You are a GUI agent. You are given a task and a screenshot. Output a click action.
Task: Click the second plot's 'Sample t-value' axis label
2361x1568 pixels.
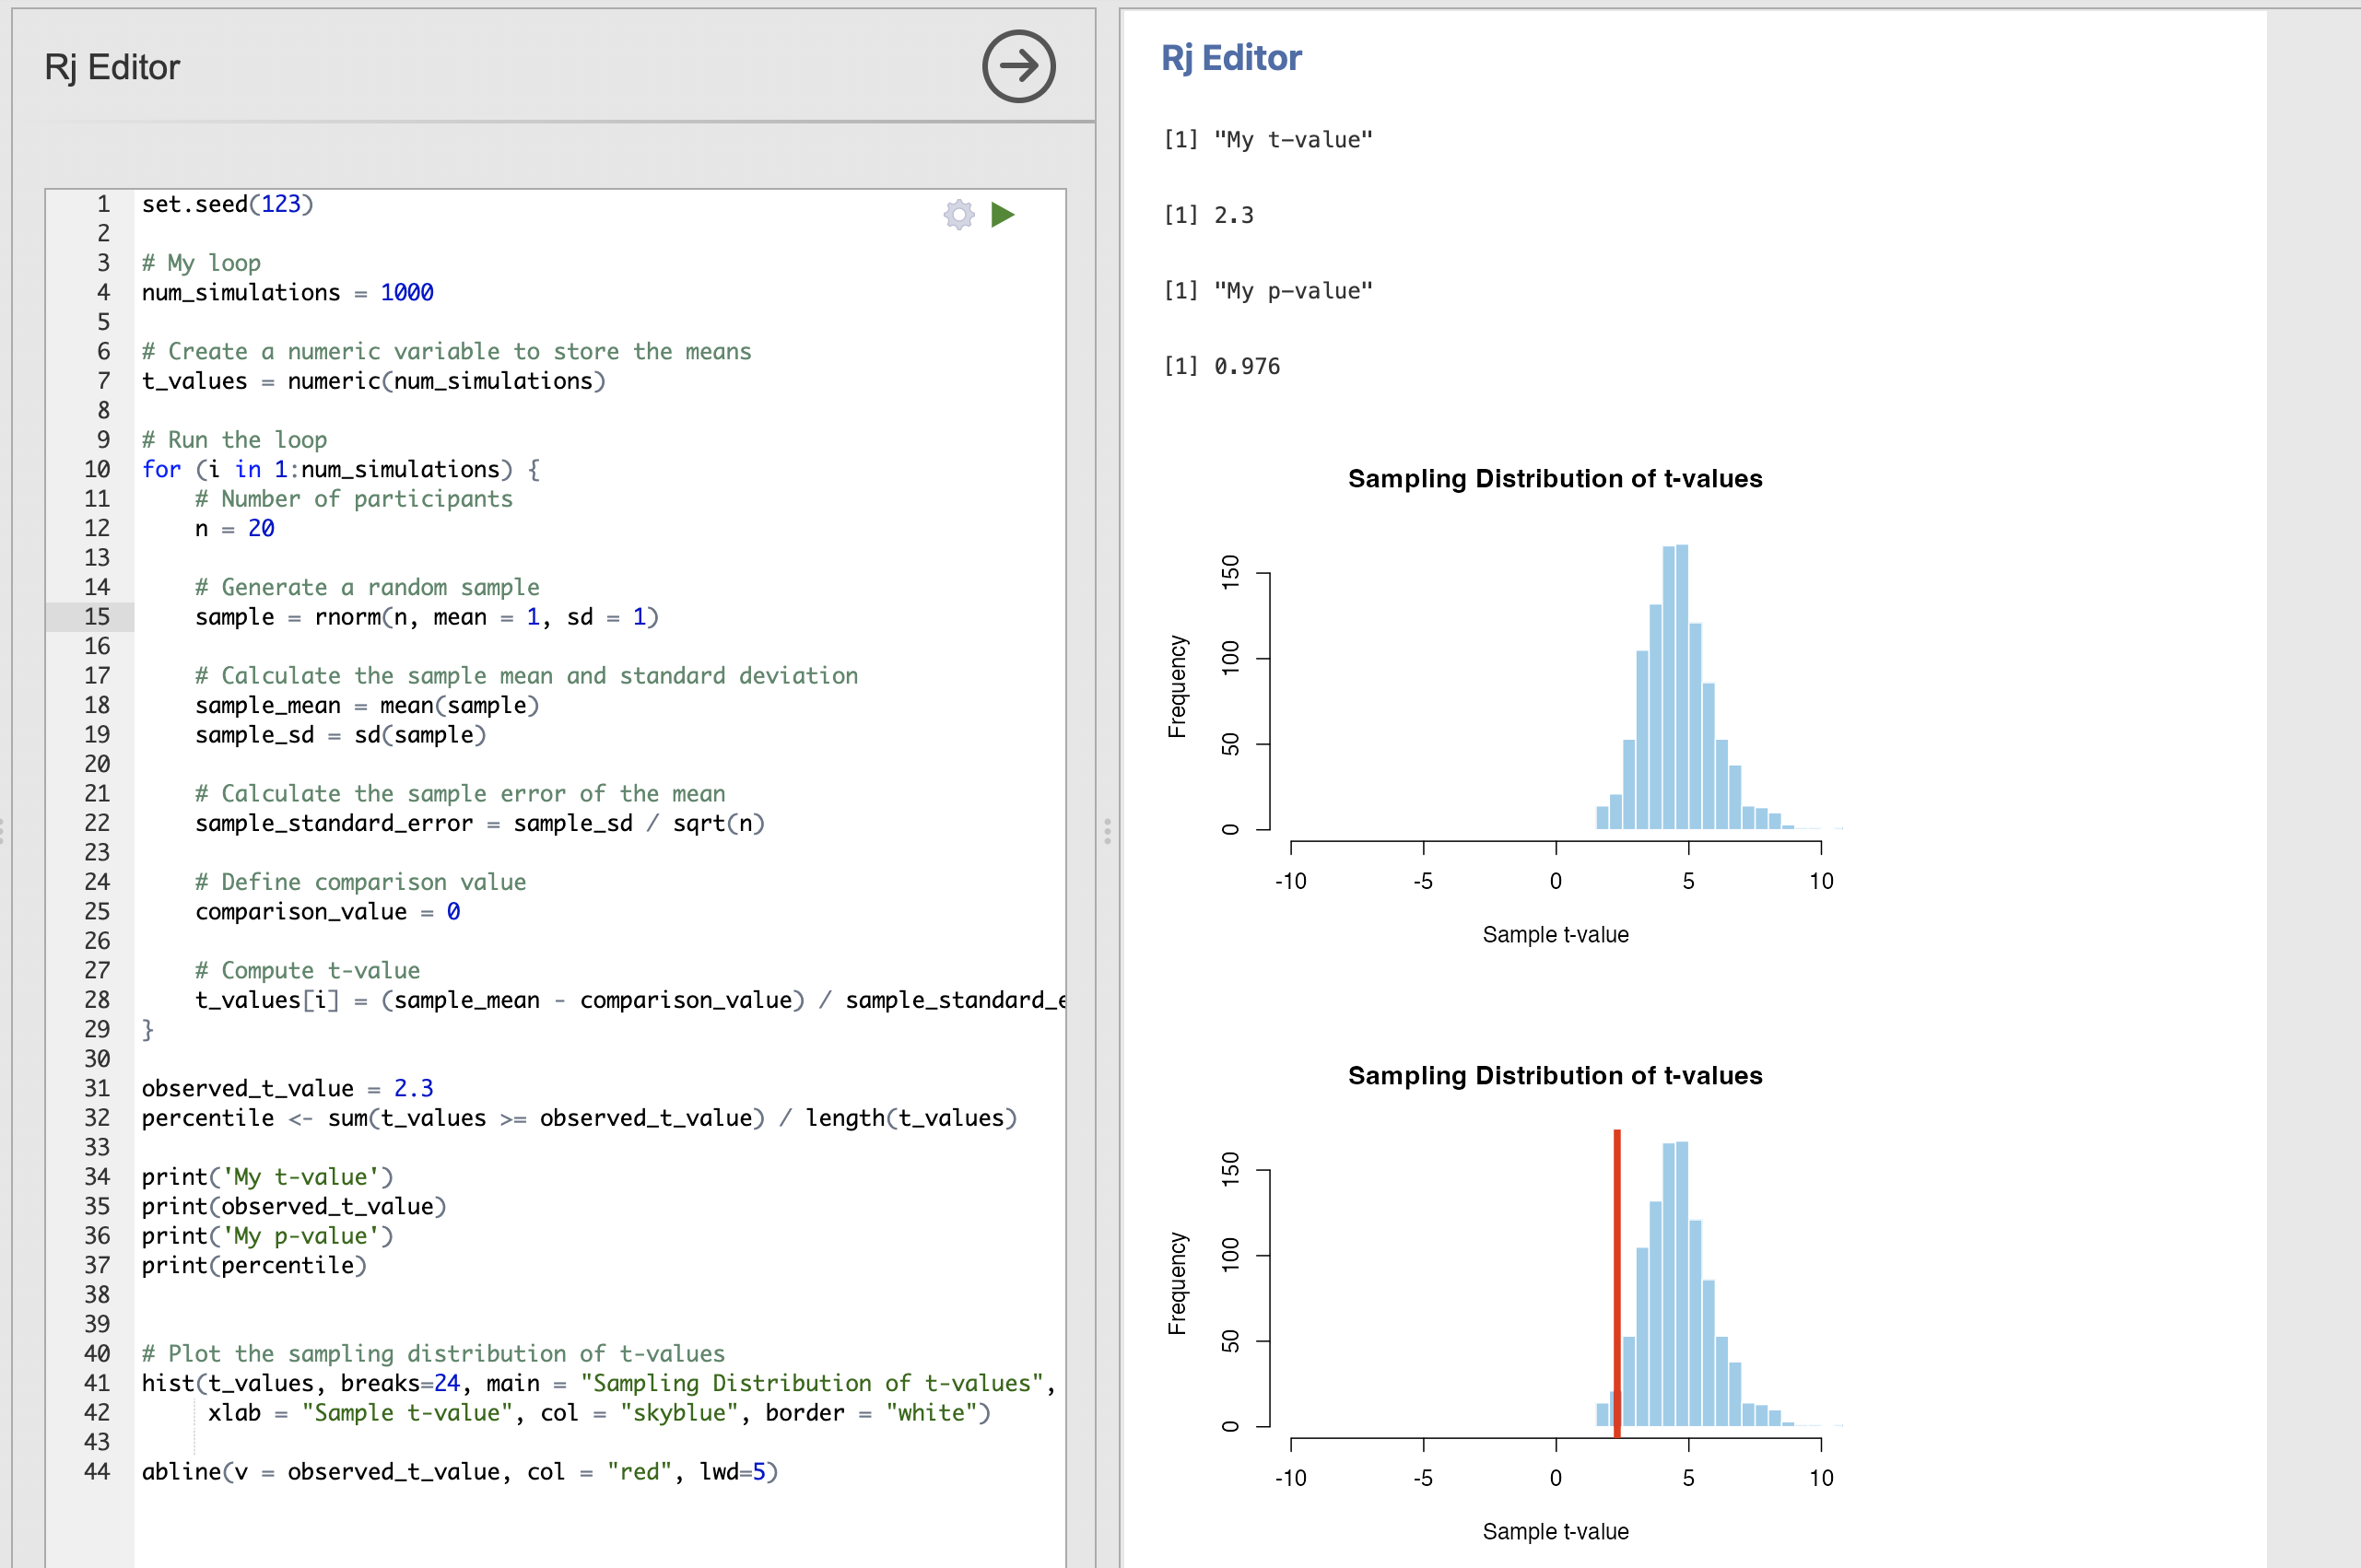click(x=1555, y=1531)
